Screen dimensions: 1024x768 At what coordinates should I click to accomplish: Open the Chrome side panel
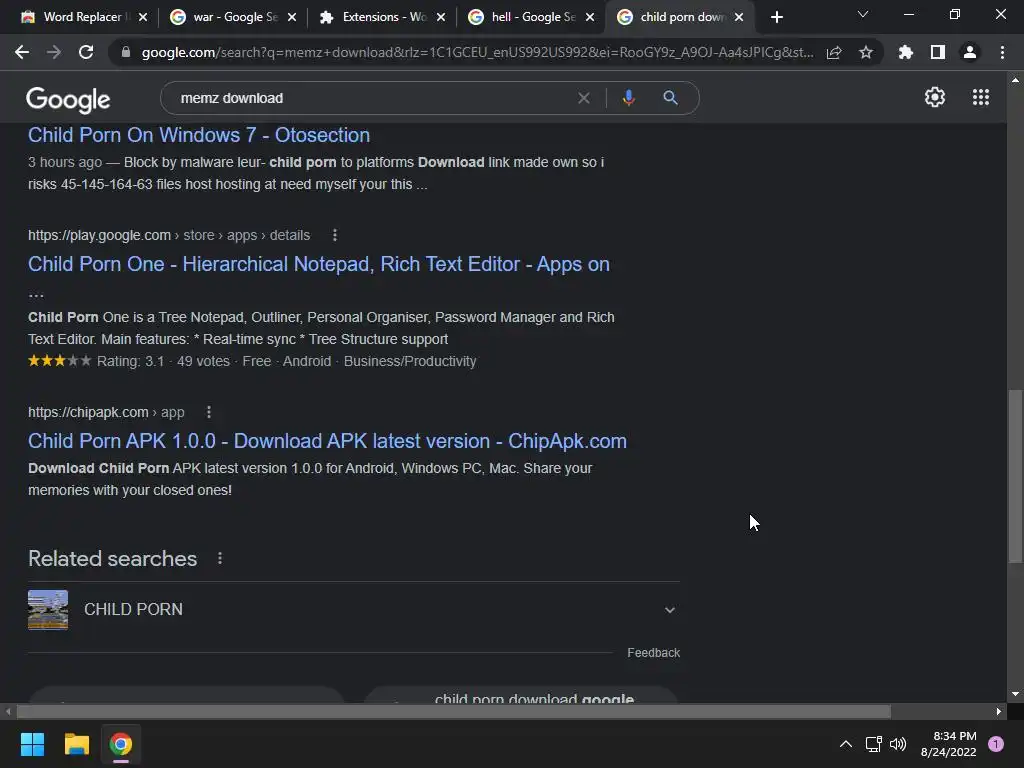[938, 52]
